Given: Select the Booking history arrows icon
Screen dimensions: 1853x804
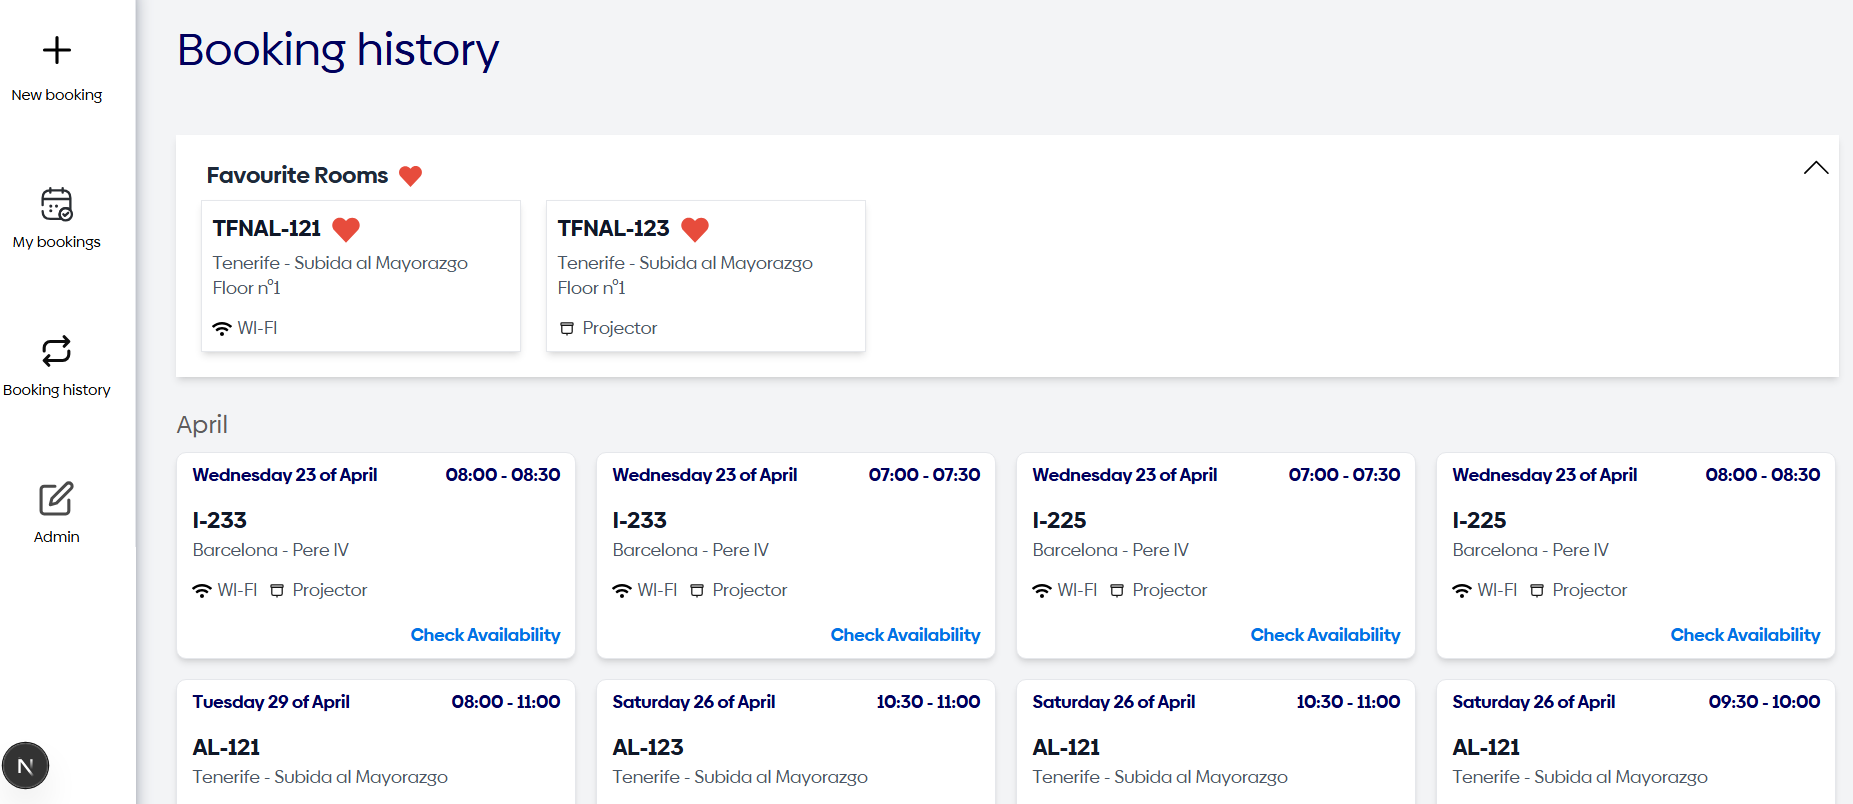Looking at the screenshot, I should tap(57, 351).
